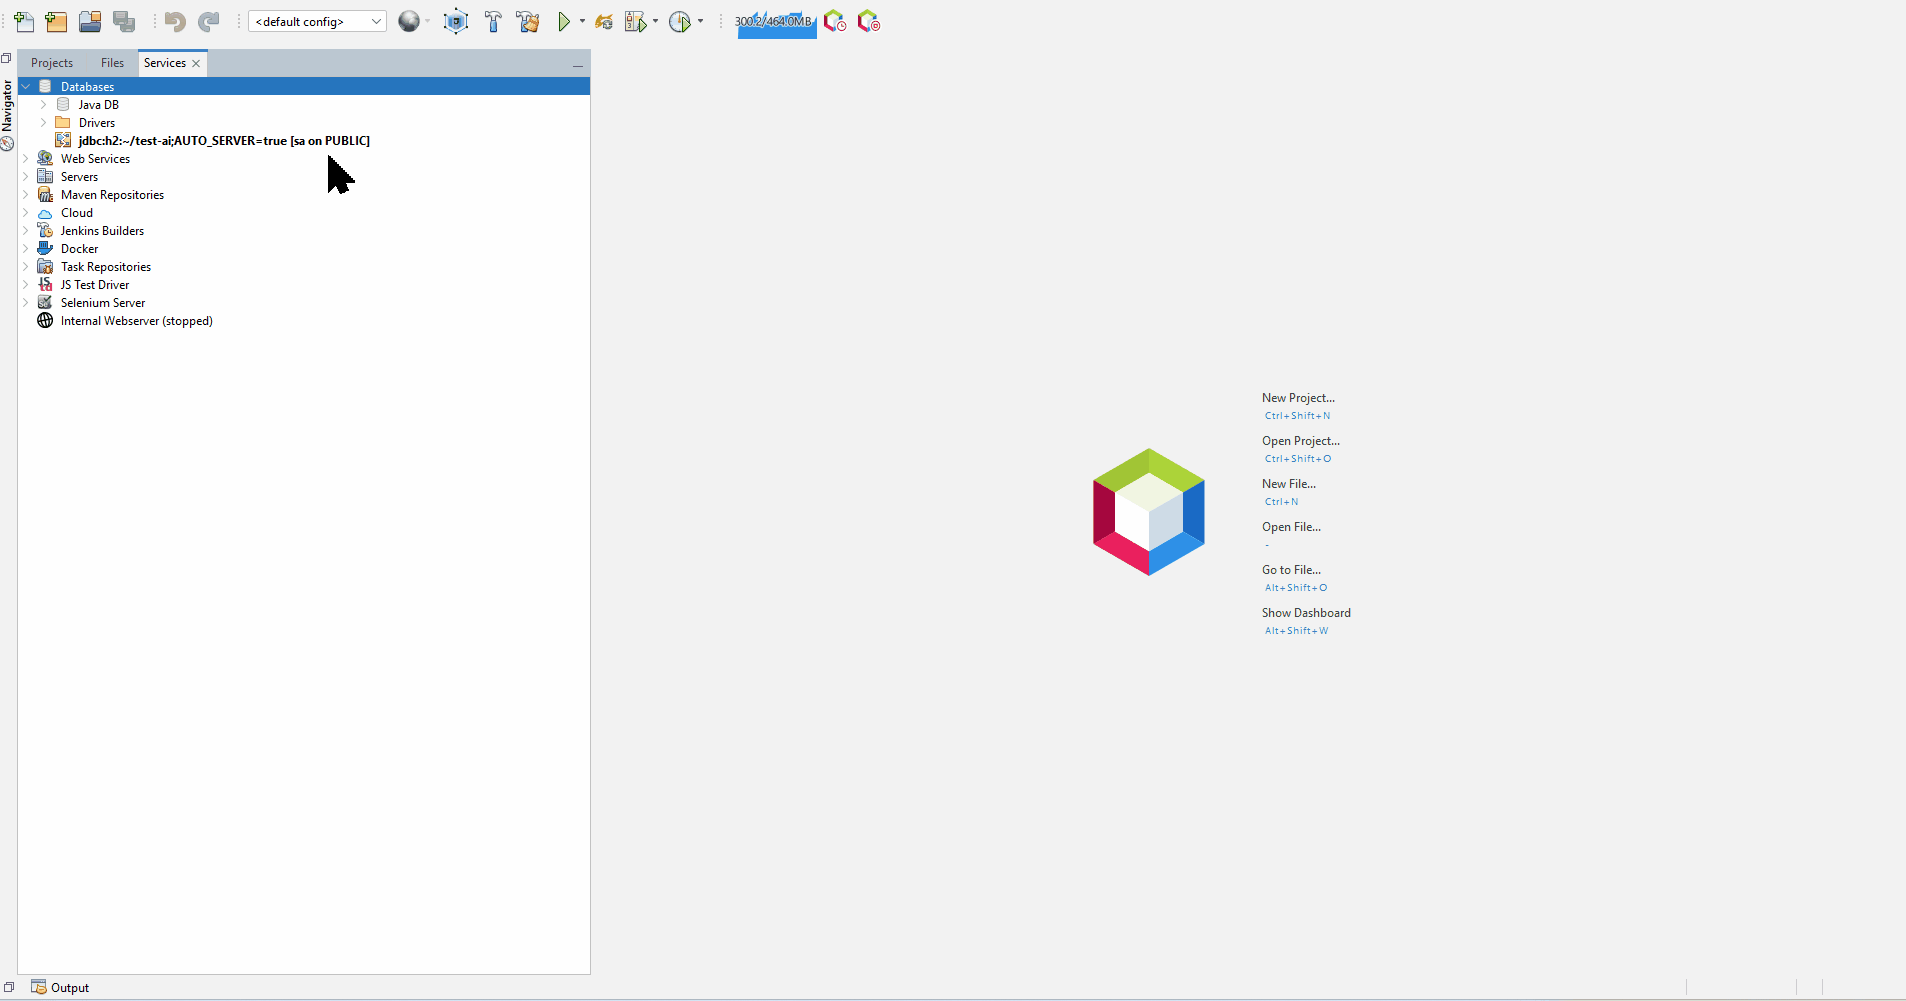Screen dimensions: 1906x1001
Task: Select the Drivers folder row
Action: (x=96, y=123)
